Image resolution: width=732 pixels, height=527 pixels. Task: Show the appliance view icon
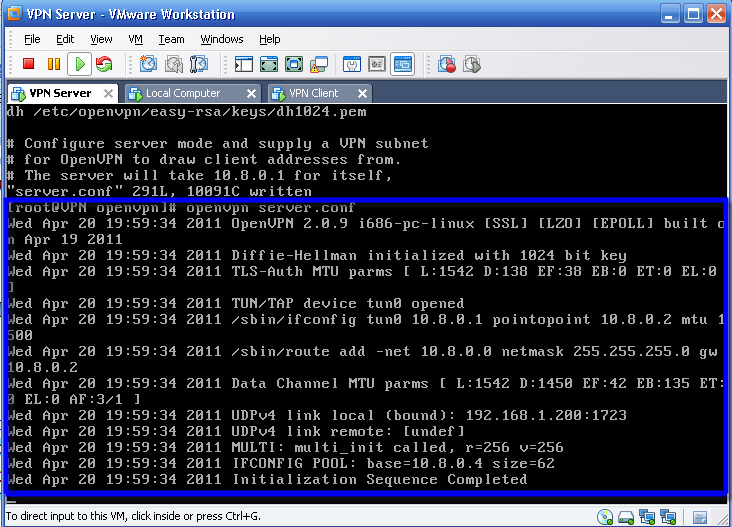(377, 64)
